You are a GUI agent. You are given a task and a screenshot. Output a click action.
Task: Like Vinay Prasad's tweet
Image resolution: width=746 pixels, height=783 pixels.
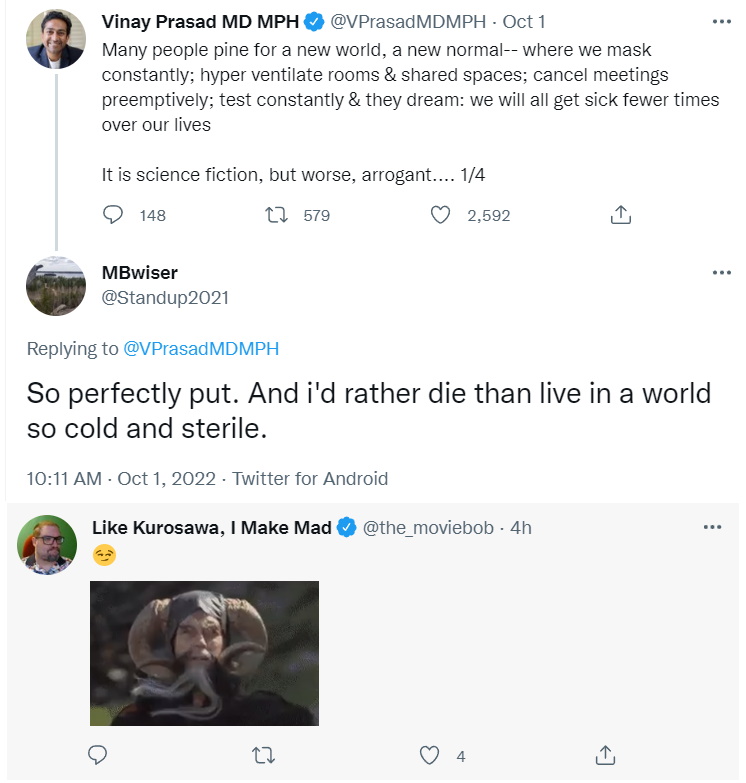click(440, 215)
